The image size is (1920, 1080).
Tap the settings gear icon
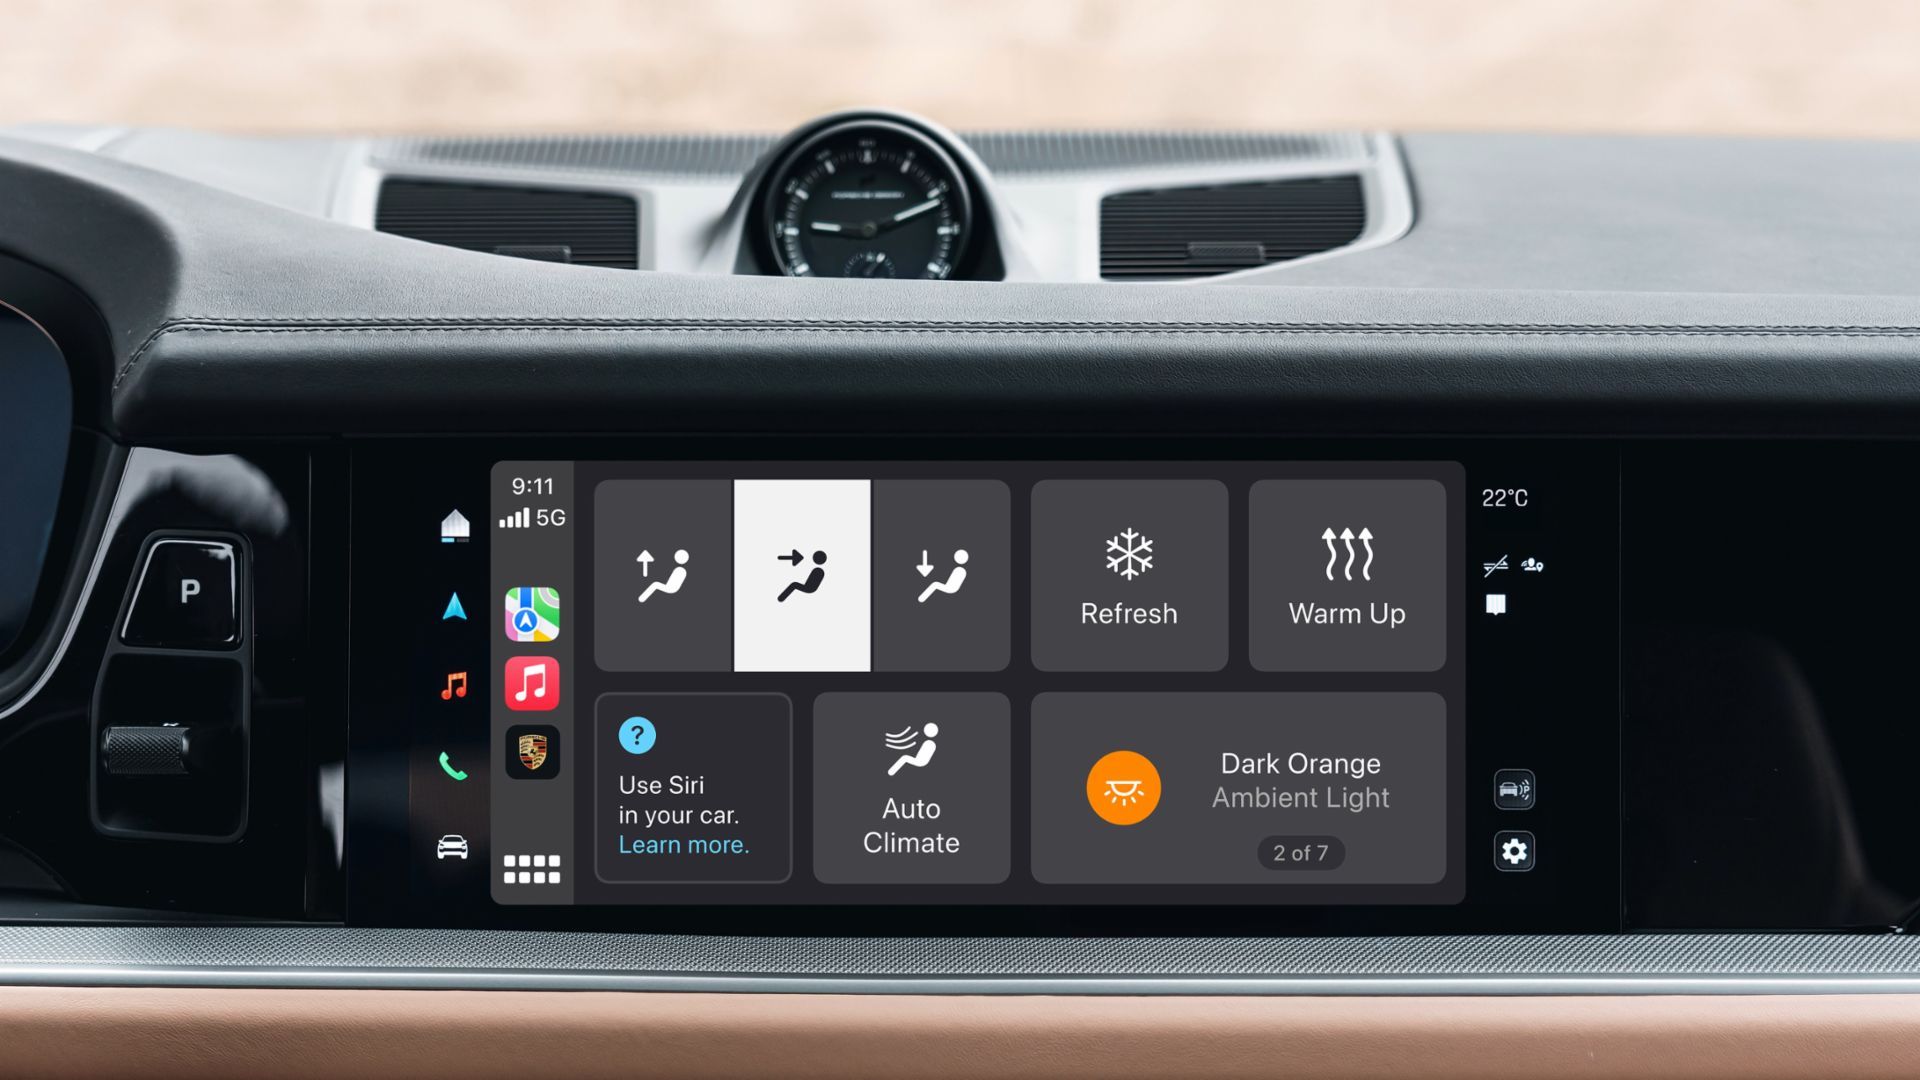1513,848
